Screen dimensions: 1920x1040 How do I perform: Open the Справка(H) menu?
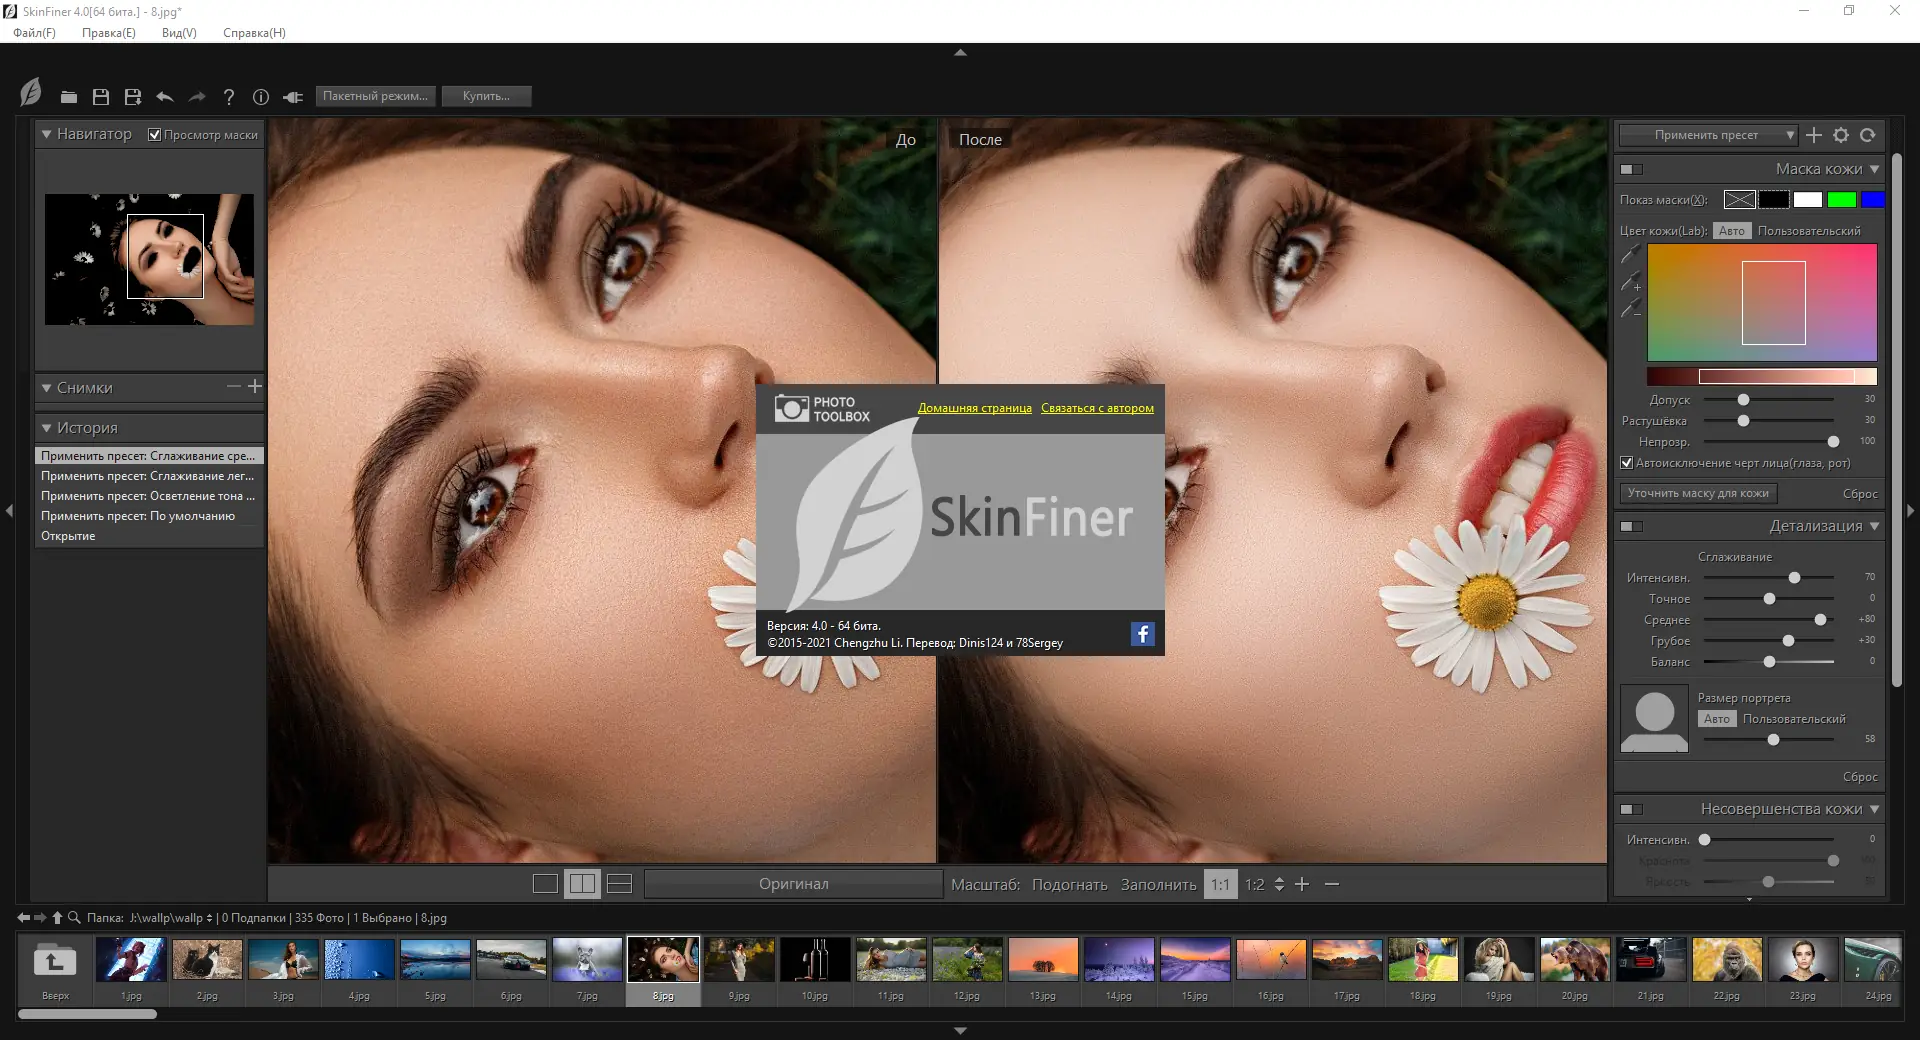coord(254,33)
